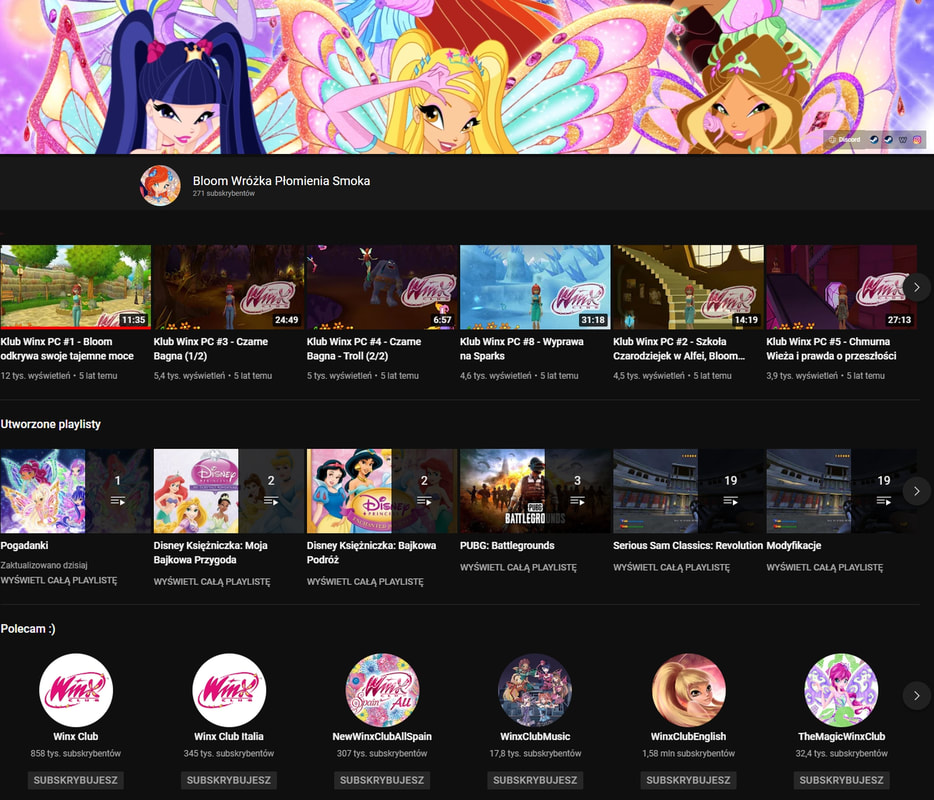This screenshot has width=934, height=800.
Task: Play the Klub Winx PC #2 video thumbnail
Action: tap(688, 287)
